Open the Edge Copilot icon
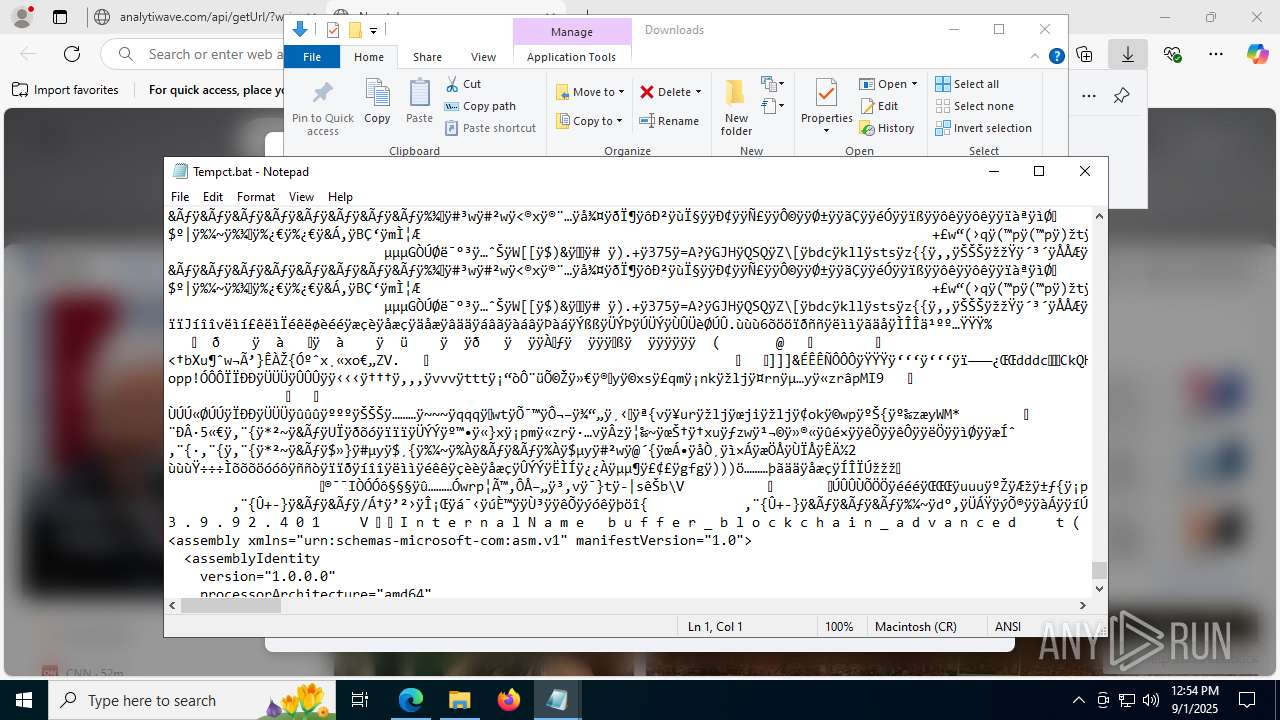 [1257, 54]
